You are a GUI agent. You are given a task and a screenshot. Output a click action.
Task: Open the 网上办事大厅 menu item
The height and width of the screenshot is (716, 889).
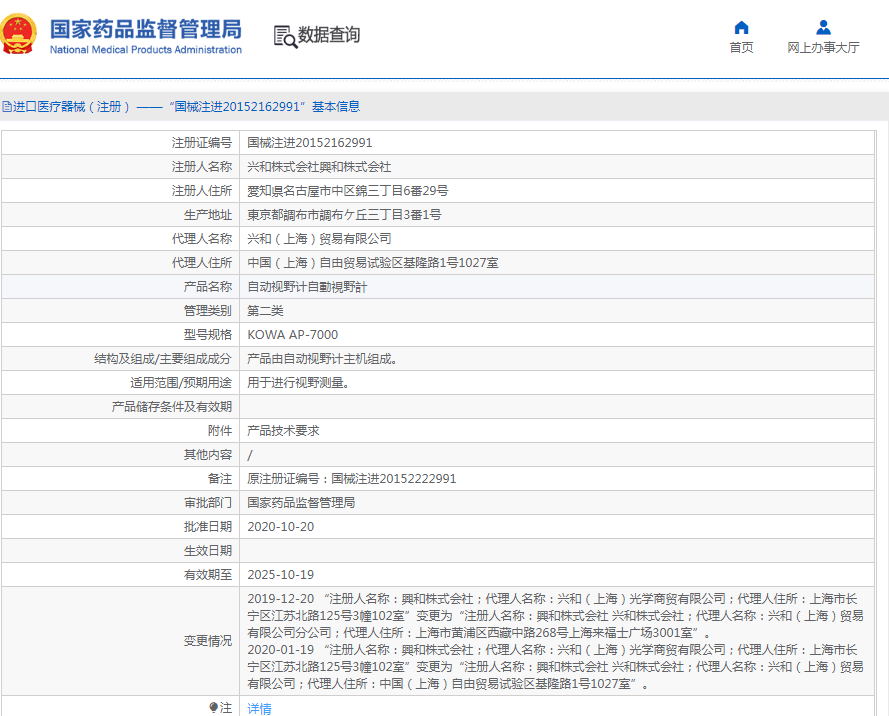pyautogui.click(x=823, y=47)
